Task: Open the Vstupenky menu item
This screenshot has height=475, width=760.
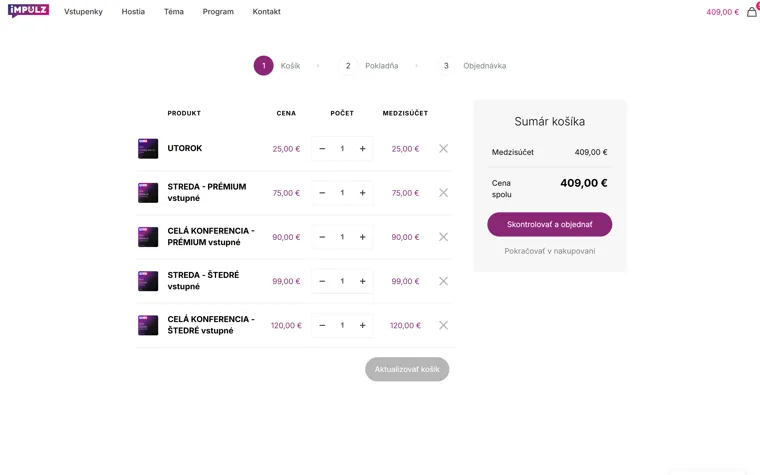Action: (x=83, y=12)
